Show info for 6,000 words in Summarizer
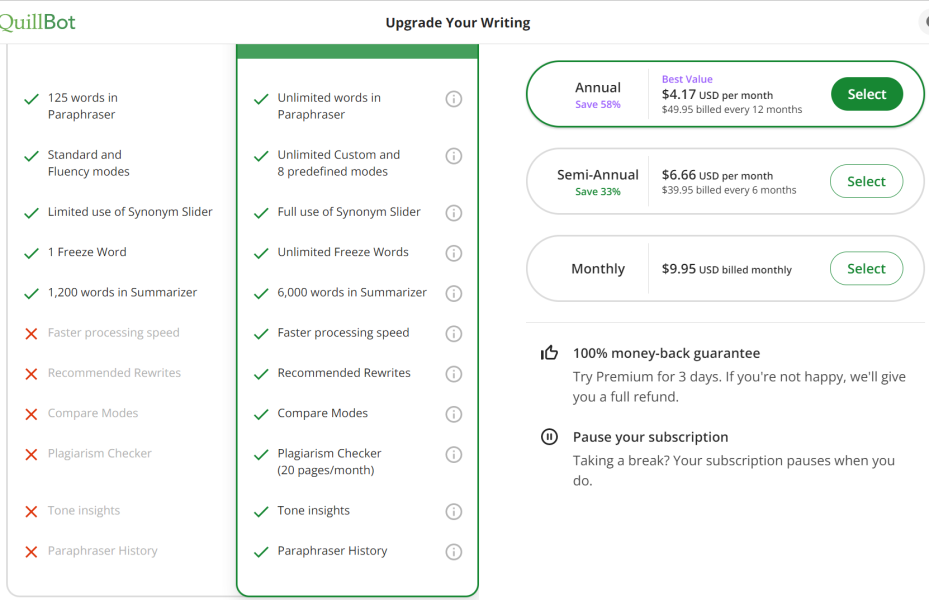 [453, 293]
